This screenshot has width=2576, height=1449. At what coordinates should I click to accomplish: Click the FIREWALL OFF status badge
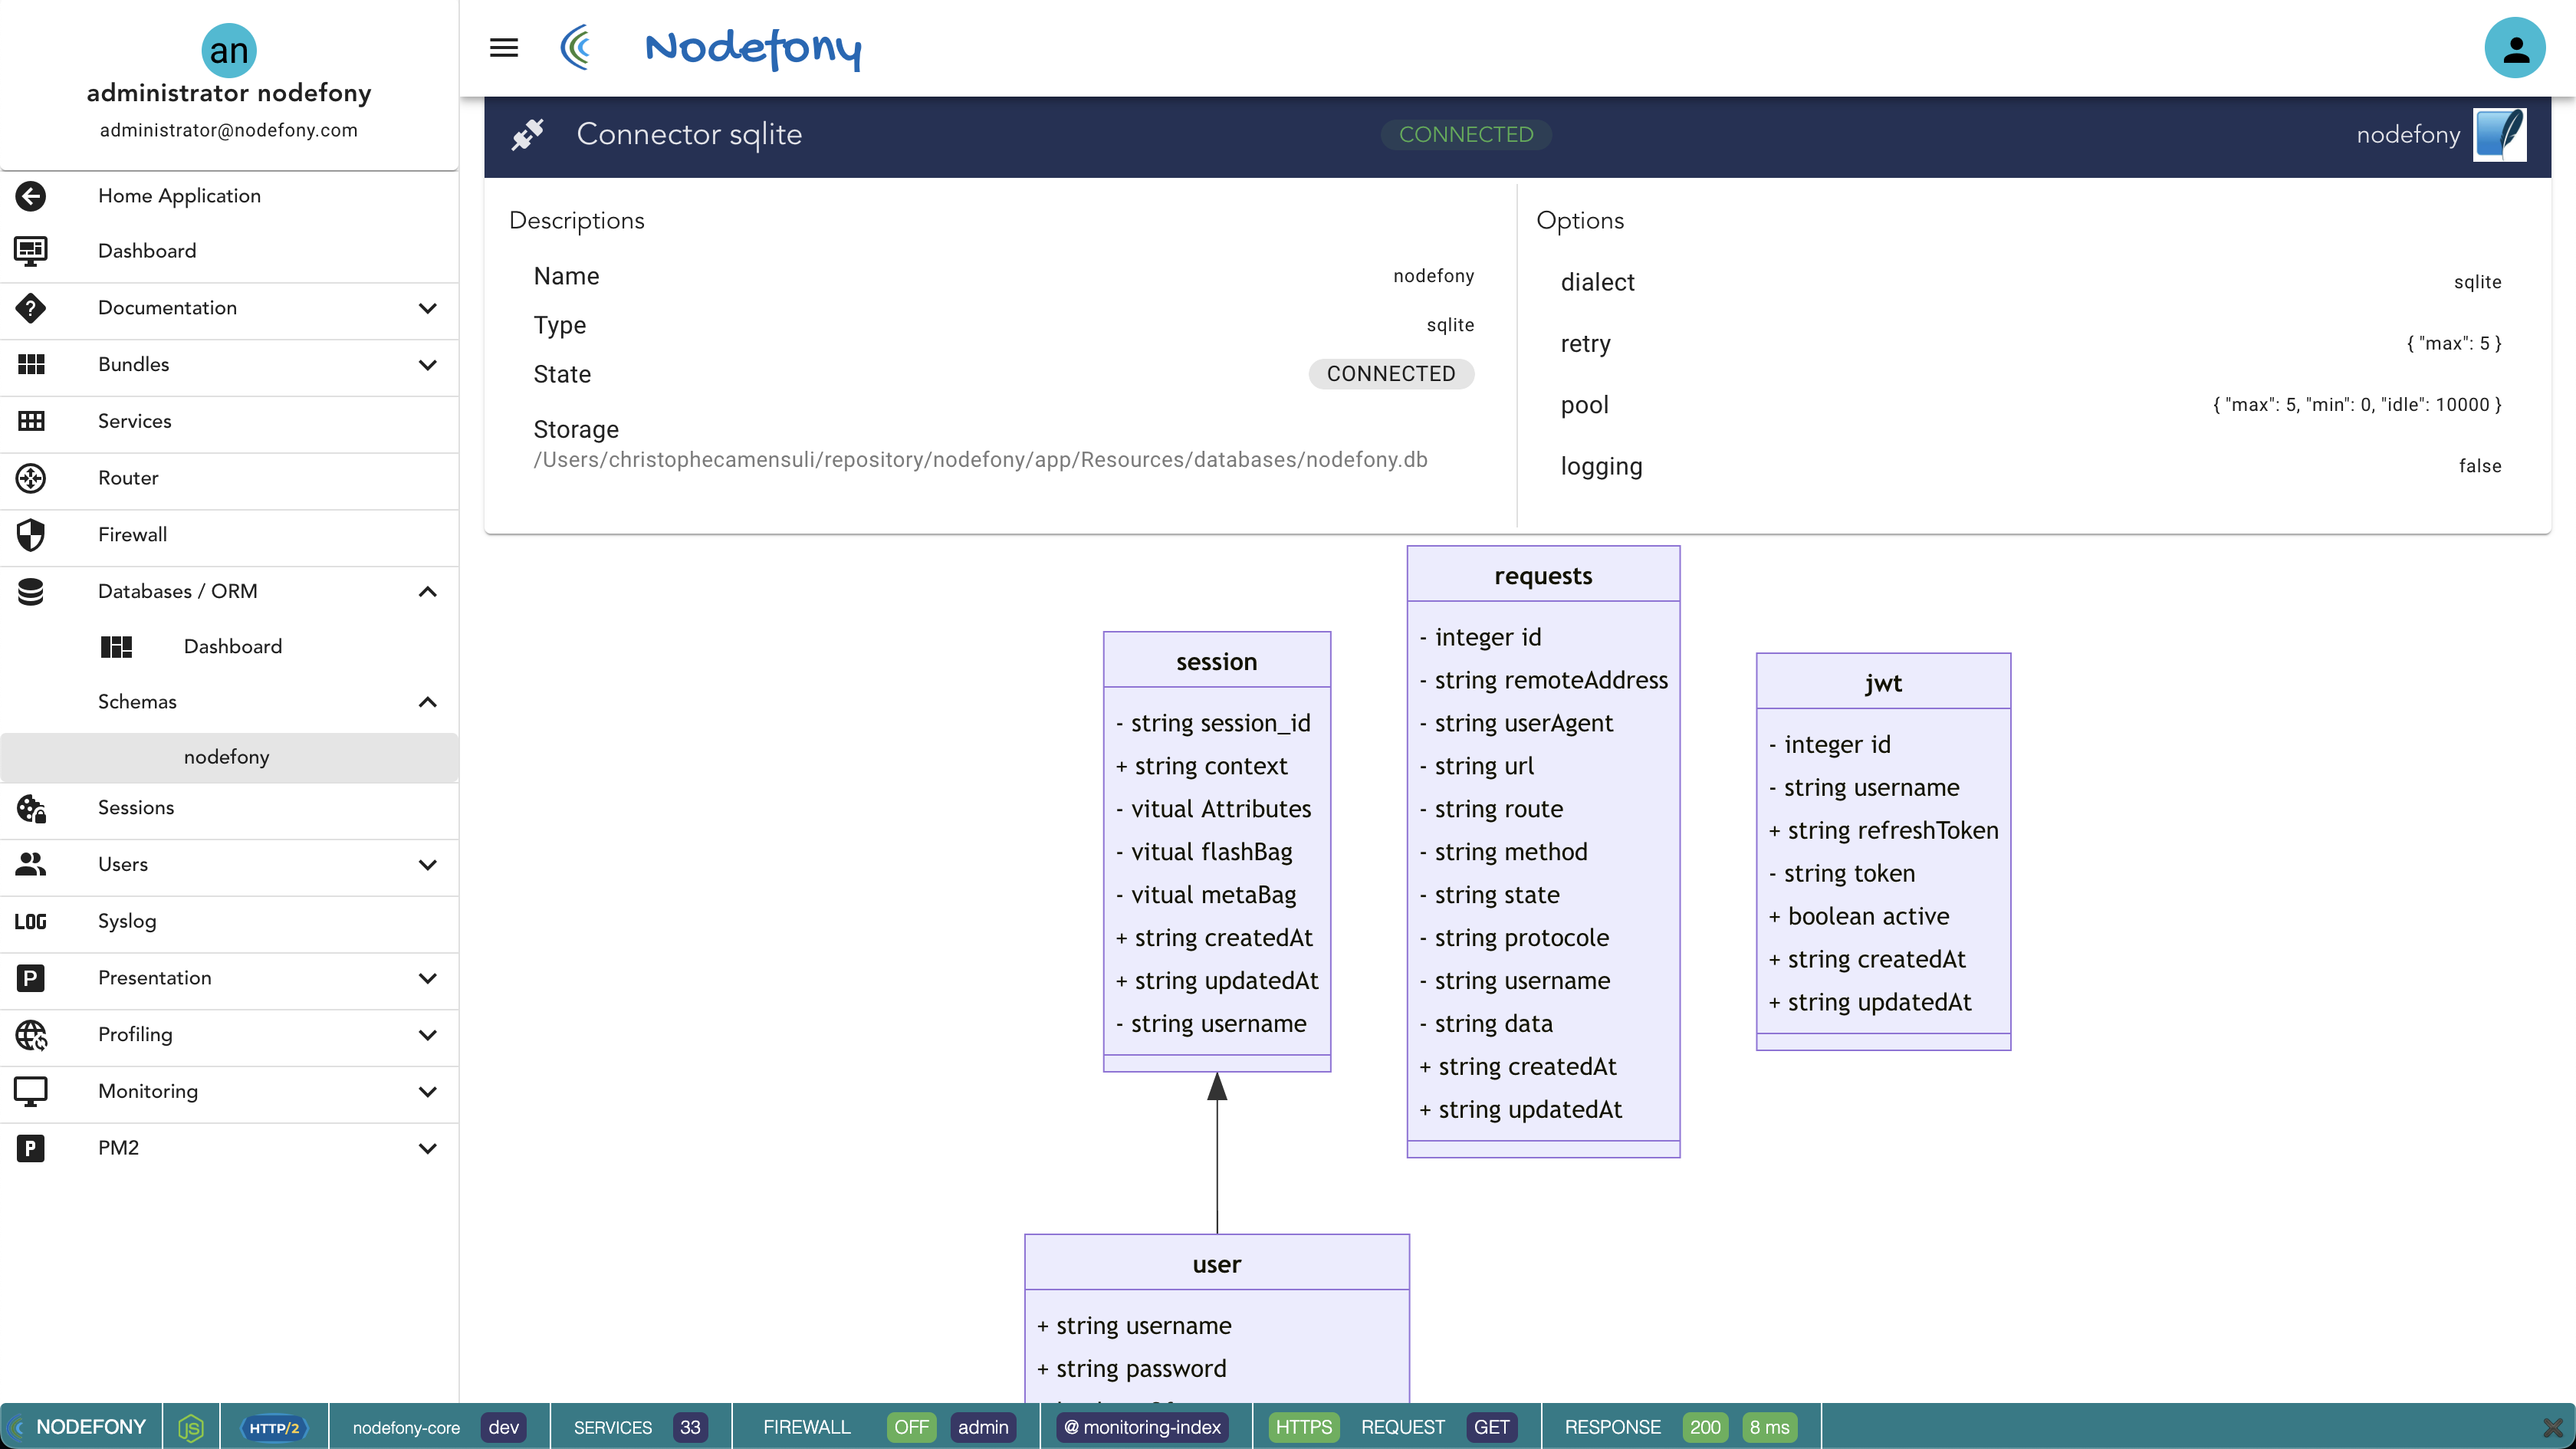pyautogui.click(x=910, y=1427)
